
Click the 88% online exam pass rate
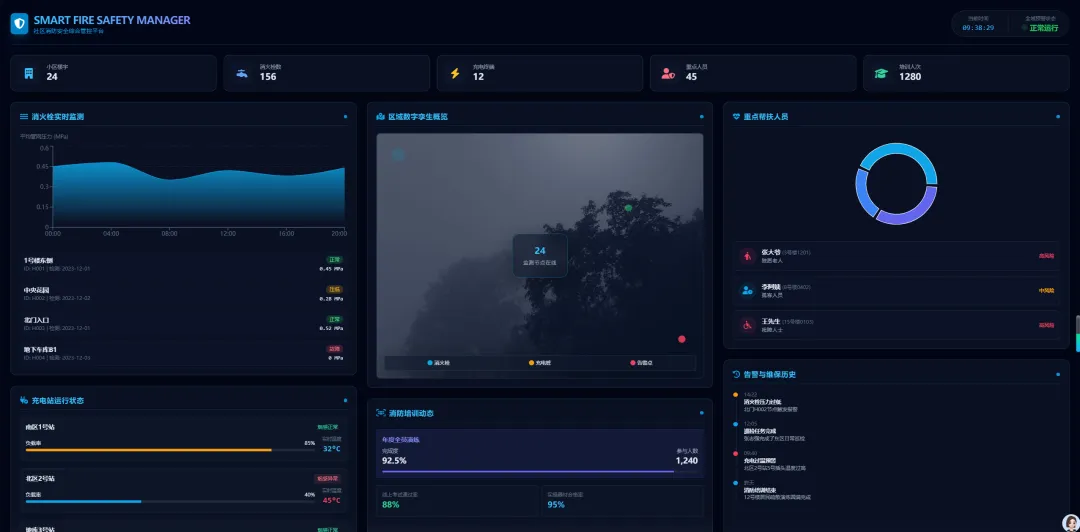click(x=391, y=504)
